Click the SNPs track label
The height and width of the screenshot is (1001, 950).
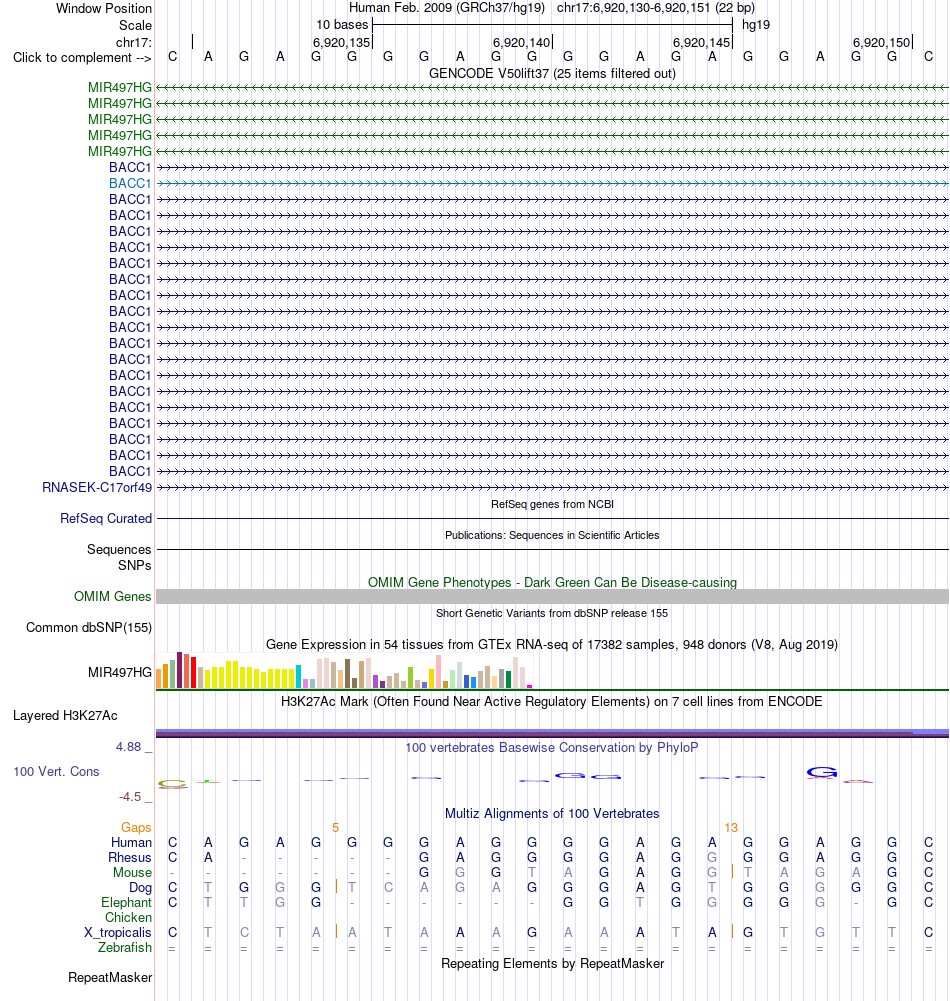tap(135, 566)
